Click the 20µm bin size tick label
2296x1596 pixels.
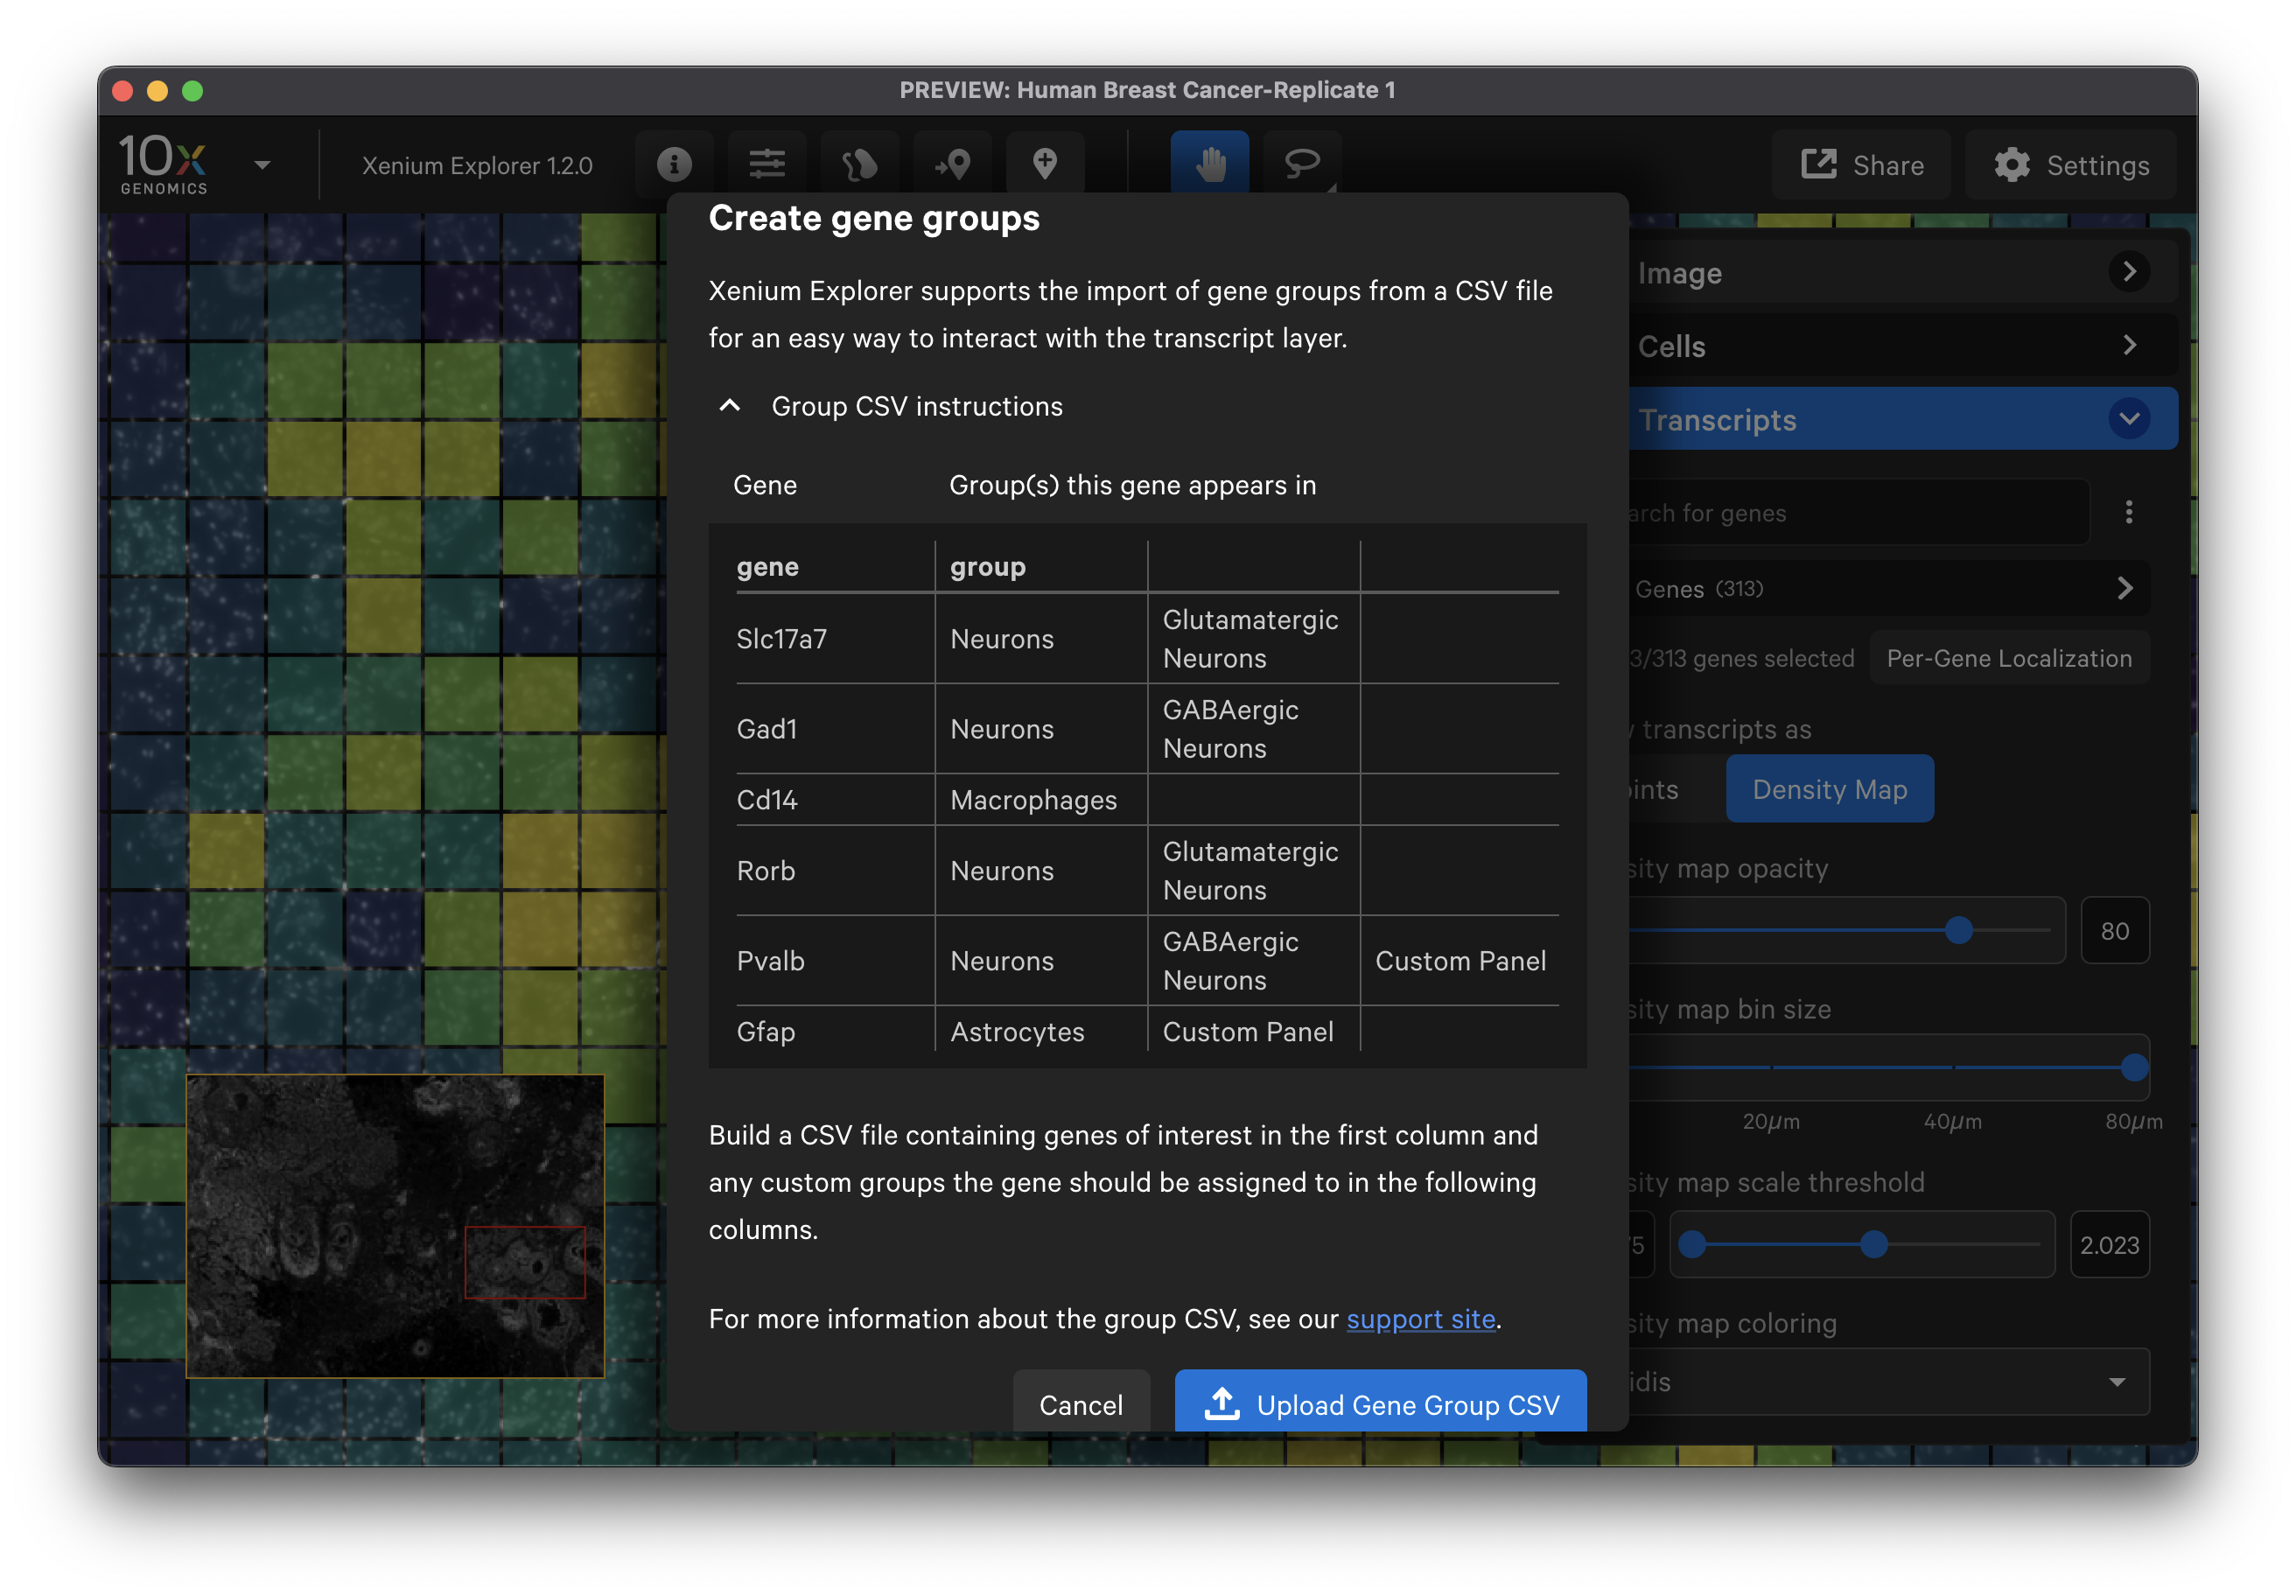pos(1771,1121)
